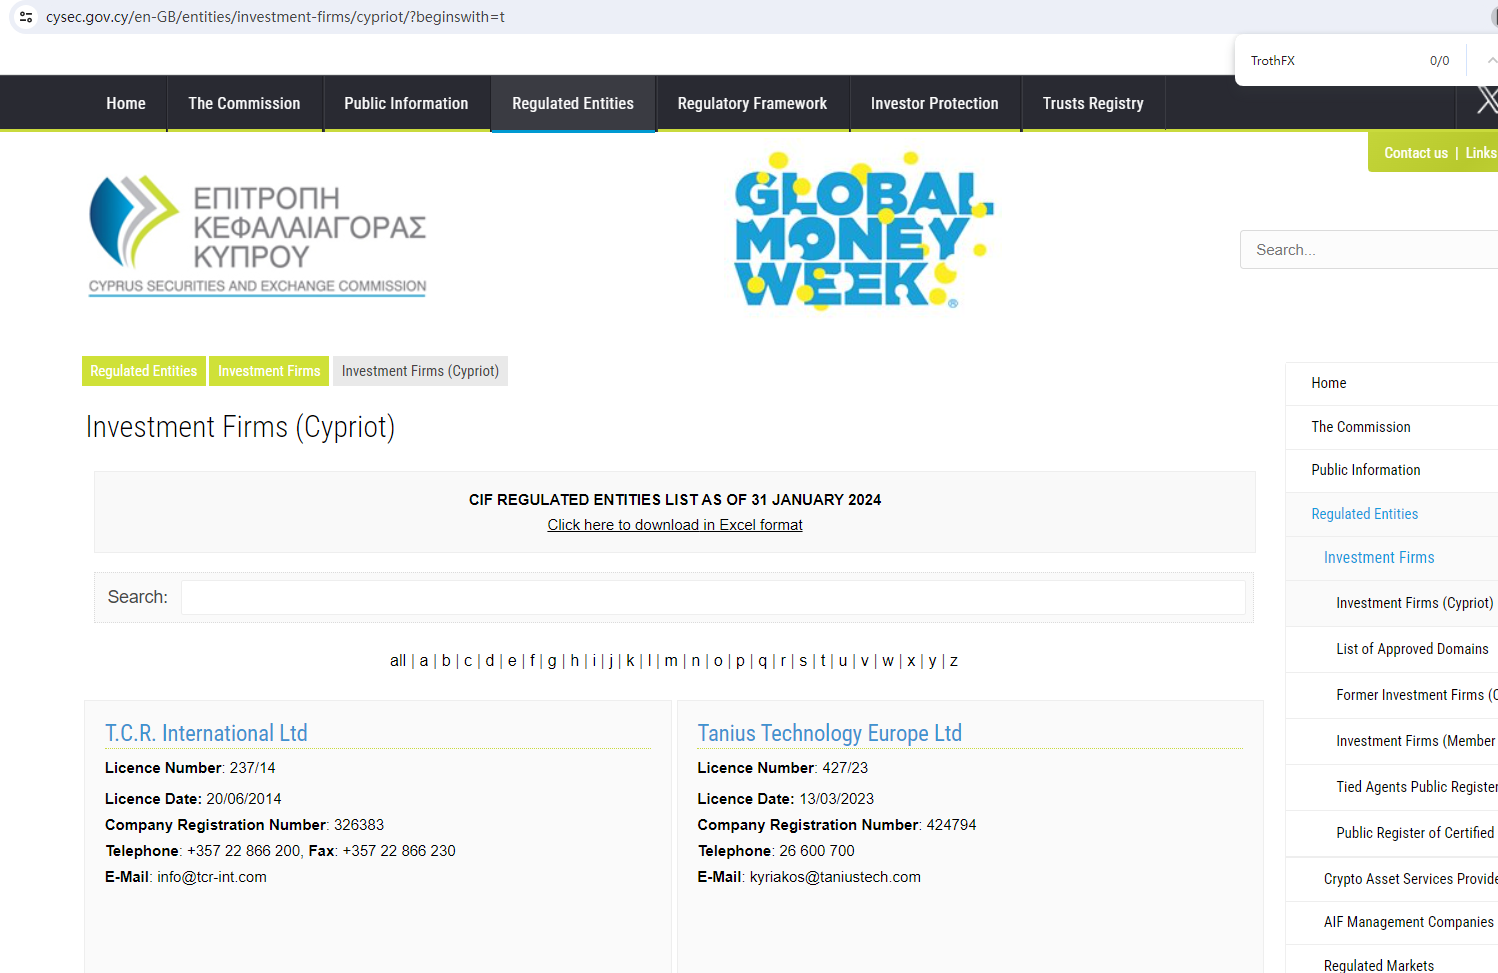Open List of Approved Domains in sidebar
Screen dimensions: 1498x973
coord(1411,649)
